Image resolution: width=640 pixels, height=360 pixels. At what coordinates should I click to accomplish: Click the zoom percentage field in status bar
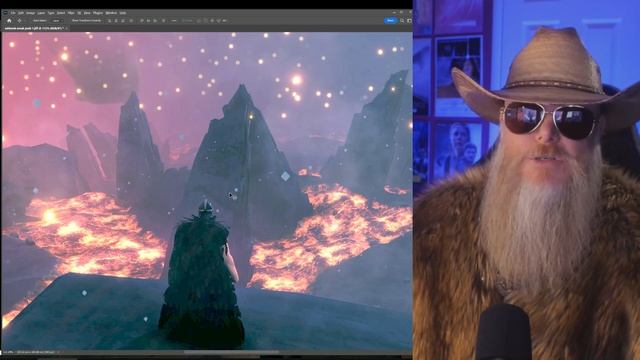[x=7, y=352]
